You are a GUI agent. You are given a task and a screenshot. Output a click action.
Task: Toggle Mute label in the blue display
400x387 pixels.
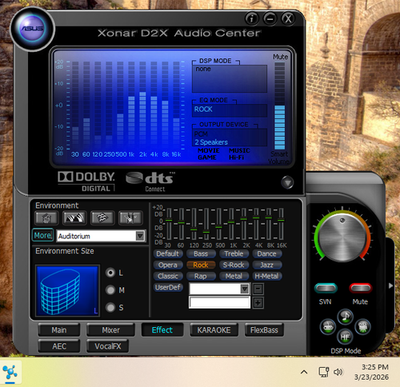(x=280, y=57)
